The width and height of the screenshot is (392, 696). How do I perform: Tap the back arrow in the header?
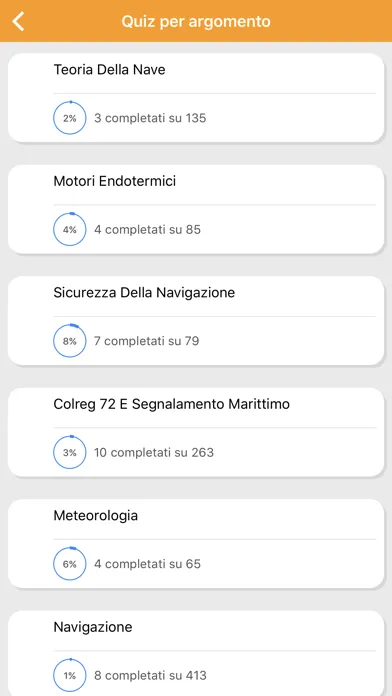[x=18, y=21]
